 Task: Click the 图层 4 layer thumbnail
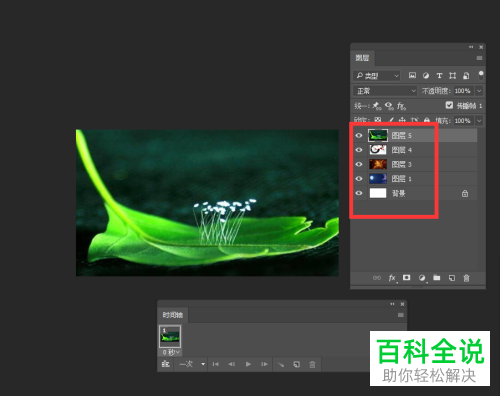[x=378, y=150]
